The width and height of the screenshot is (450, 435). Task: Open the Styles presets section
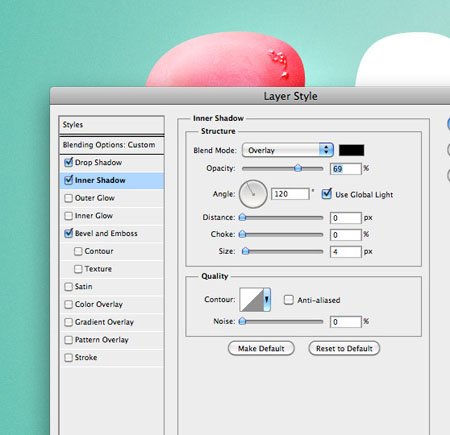(x=112, y=125)
